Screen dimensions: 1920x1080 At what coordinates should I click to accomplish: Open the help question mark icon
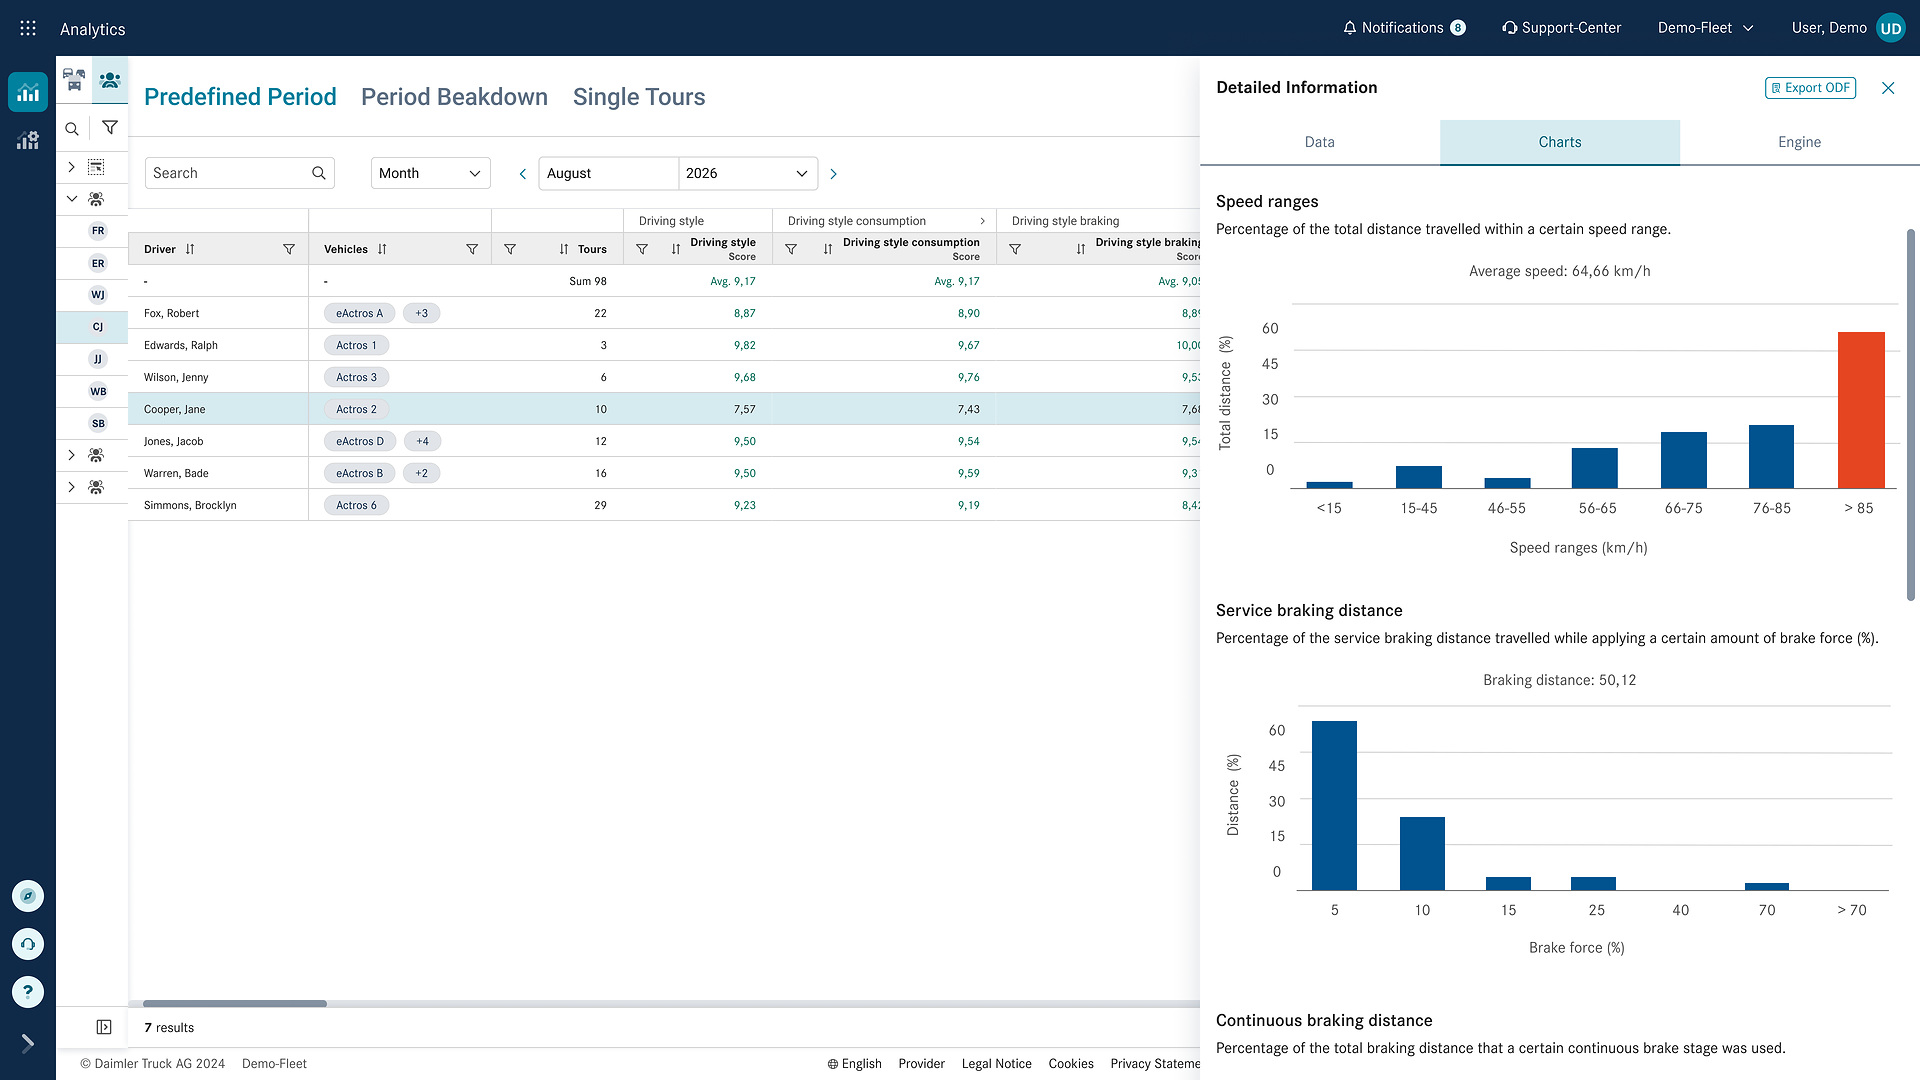click(x=28, y=992)
